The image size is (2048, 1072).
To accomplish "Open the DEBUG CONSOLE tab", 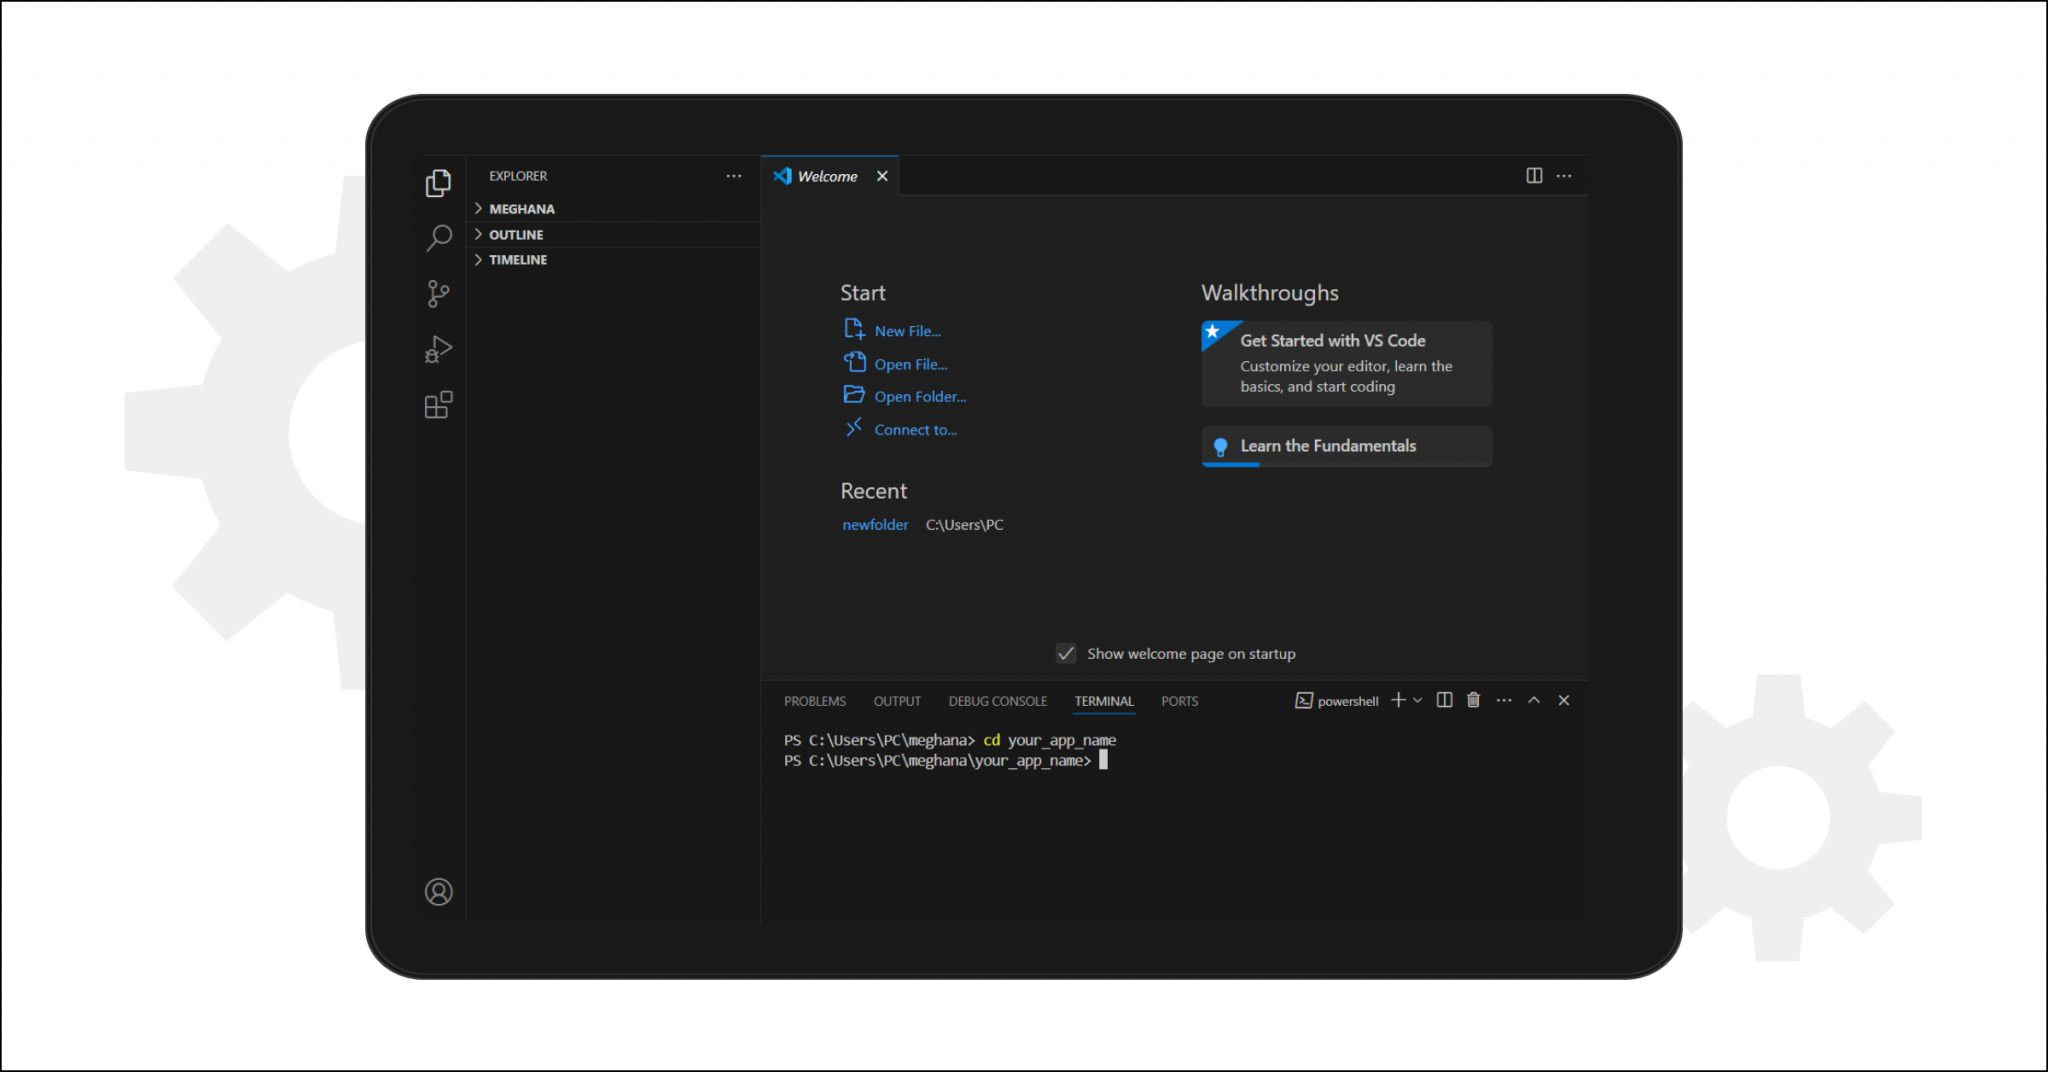I will click(997, 701).
